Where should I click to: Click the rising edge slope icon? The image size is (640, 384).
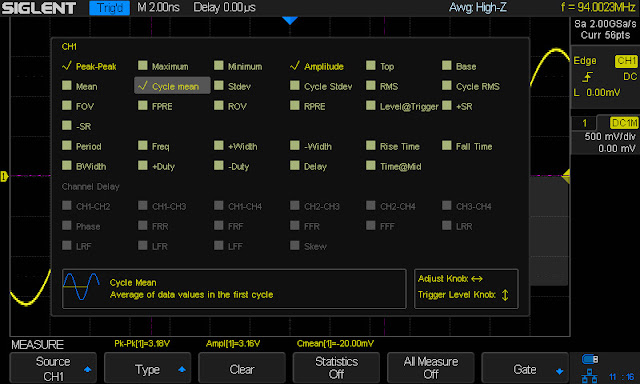[x=588, y=77]
